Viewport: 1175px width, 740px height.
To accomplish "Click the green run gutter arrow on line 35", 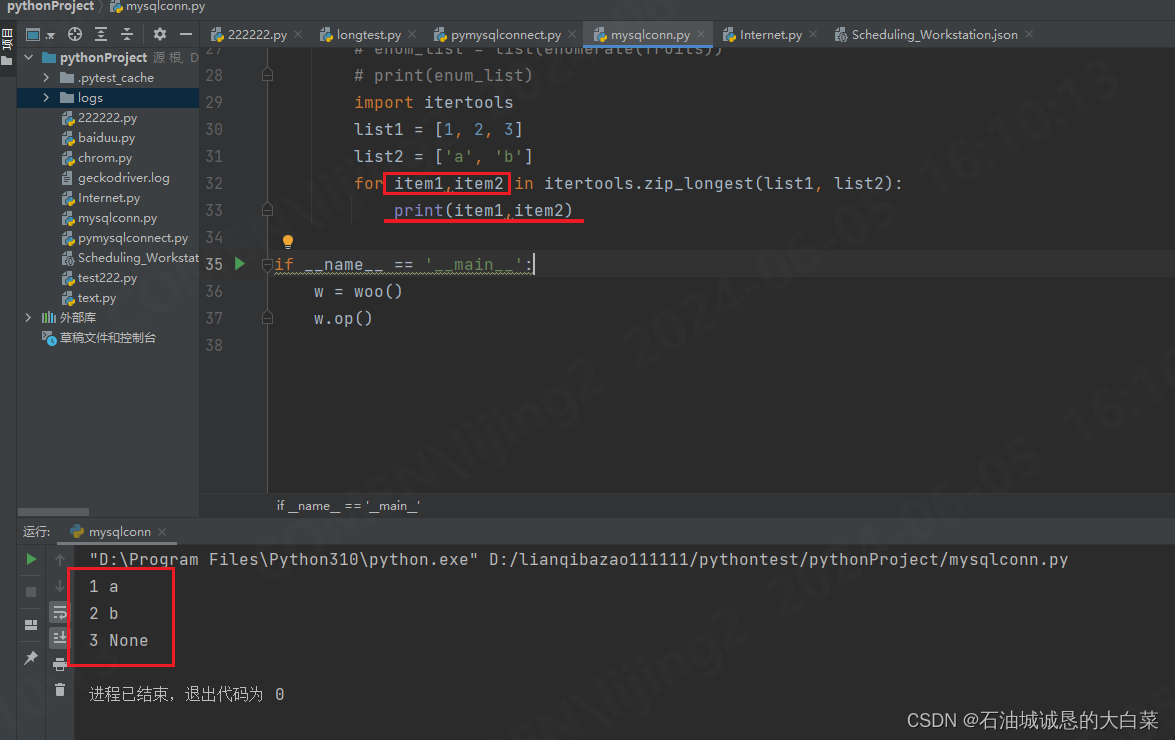I will 240,264.
